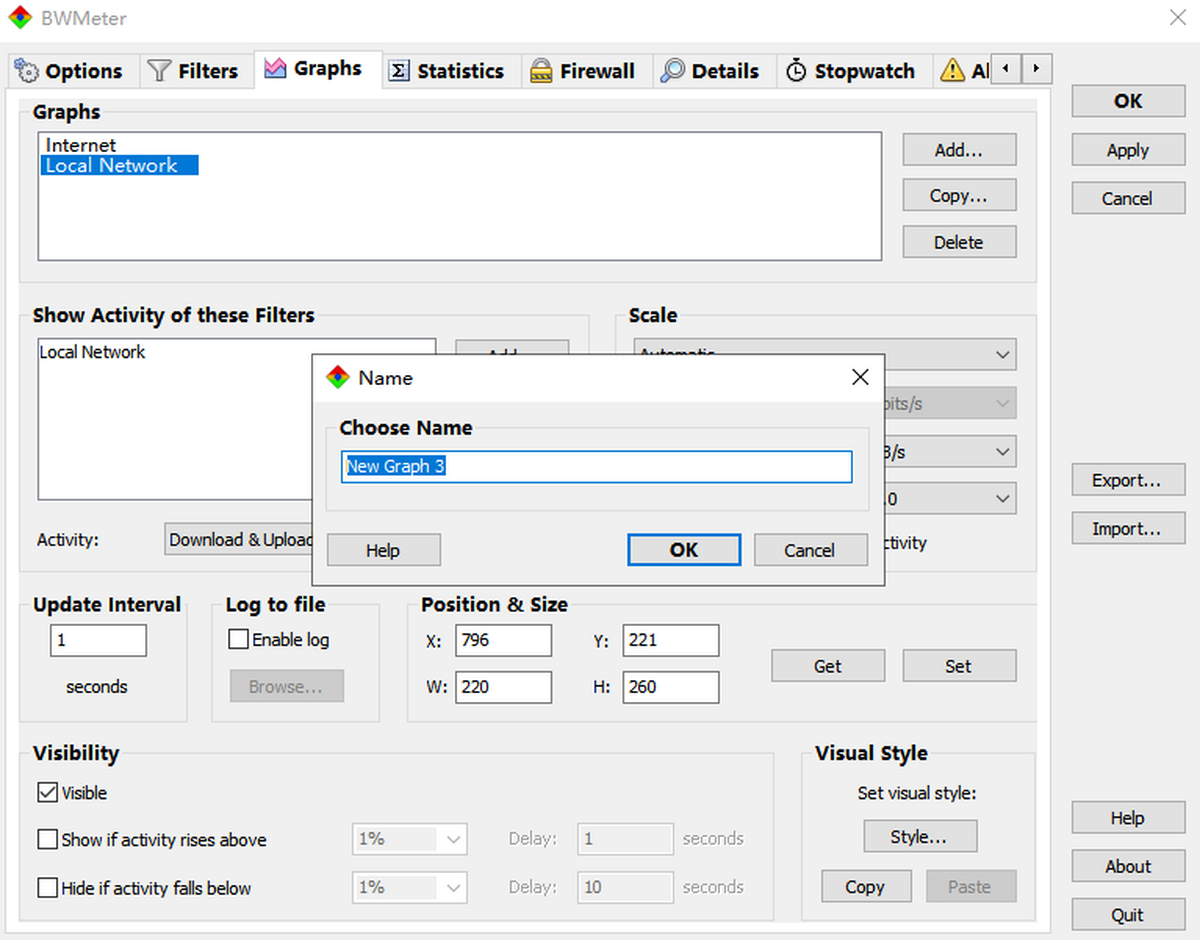1200x940 pixels.
Task: Click the Filters funnel icon
Action: tap(159, 71)
